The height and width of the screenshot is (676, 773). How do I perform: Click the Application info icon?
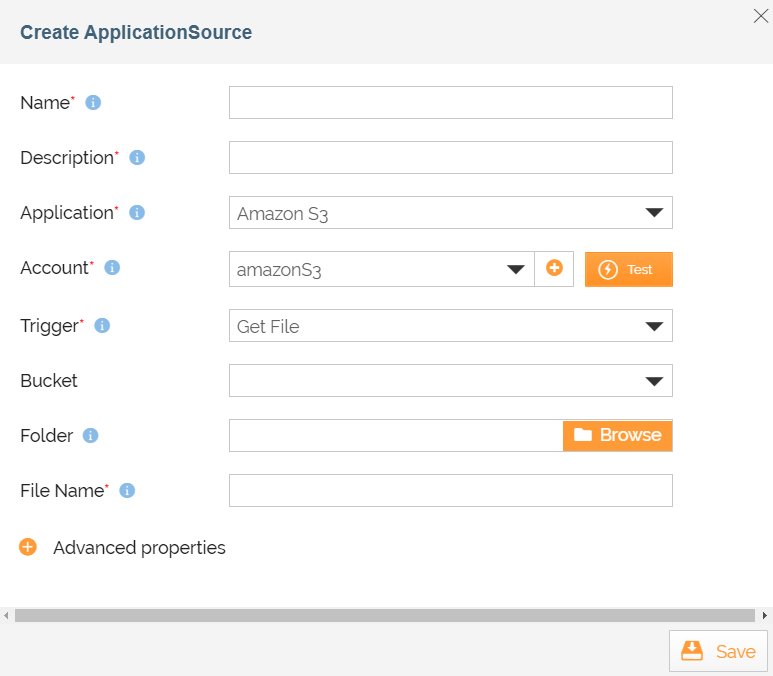coord(137,213)
